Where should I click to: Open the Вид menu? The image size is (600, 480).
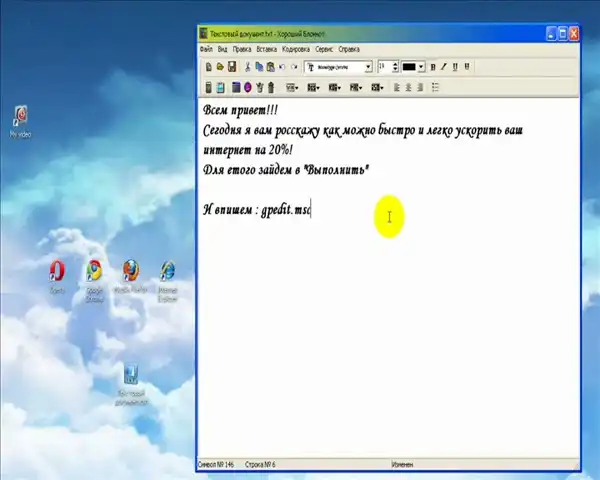pos(222,49)
